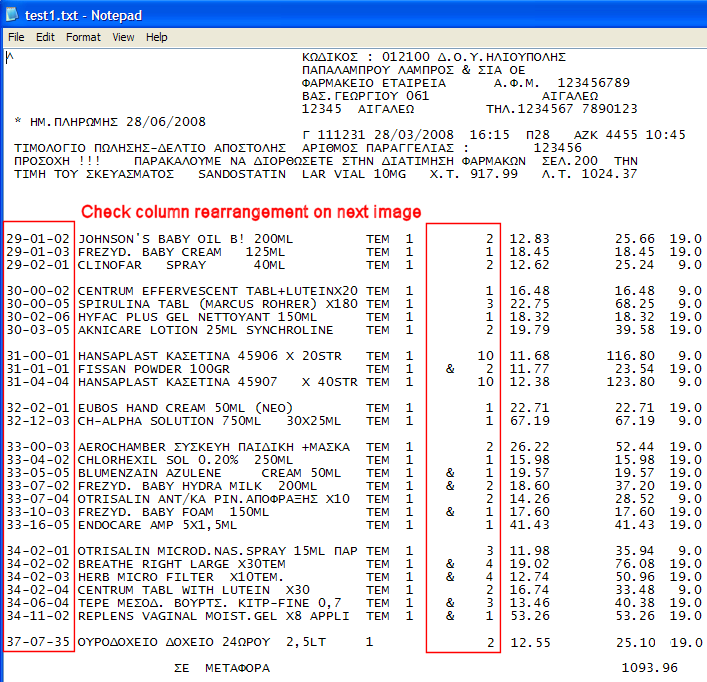Click the 'test1.txt - Notepad' window title
This screenshot has width=707, height=682.
tap(83, 15)
